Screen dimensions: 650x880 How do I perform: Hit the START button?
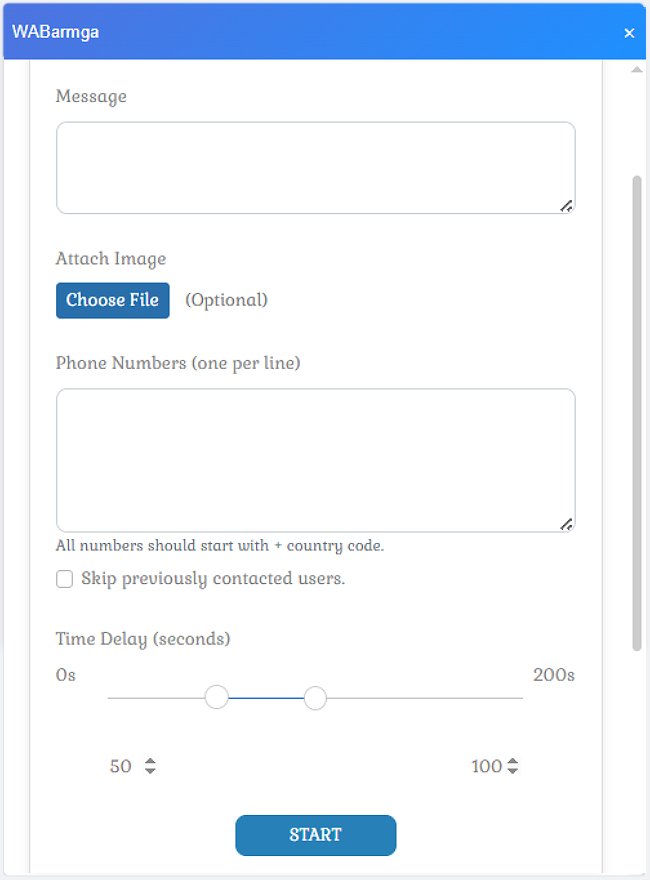pyautogui.click(x=315, y=835)
